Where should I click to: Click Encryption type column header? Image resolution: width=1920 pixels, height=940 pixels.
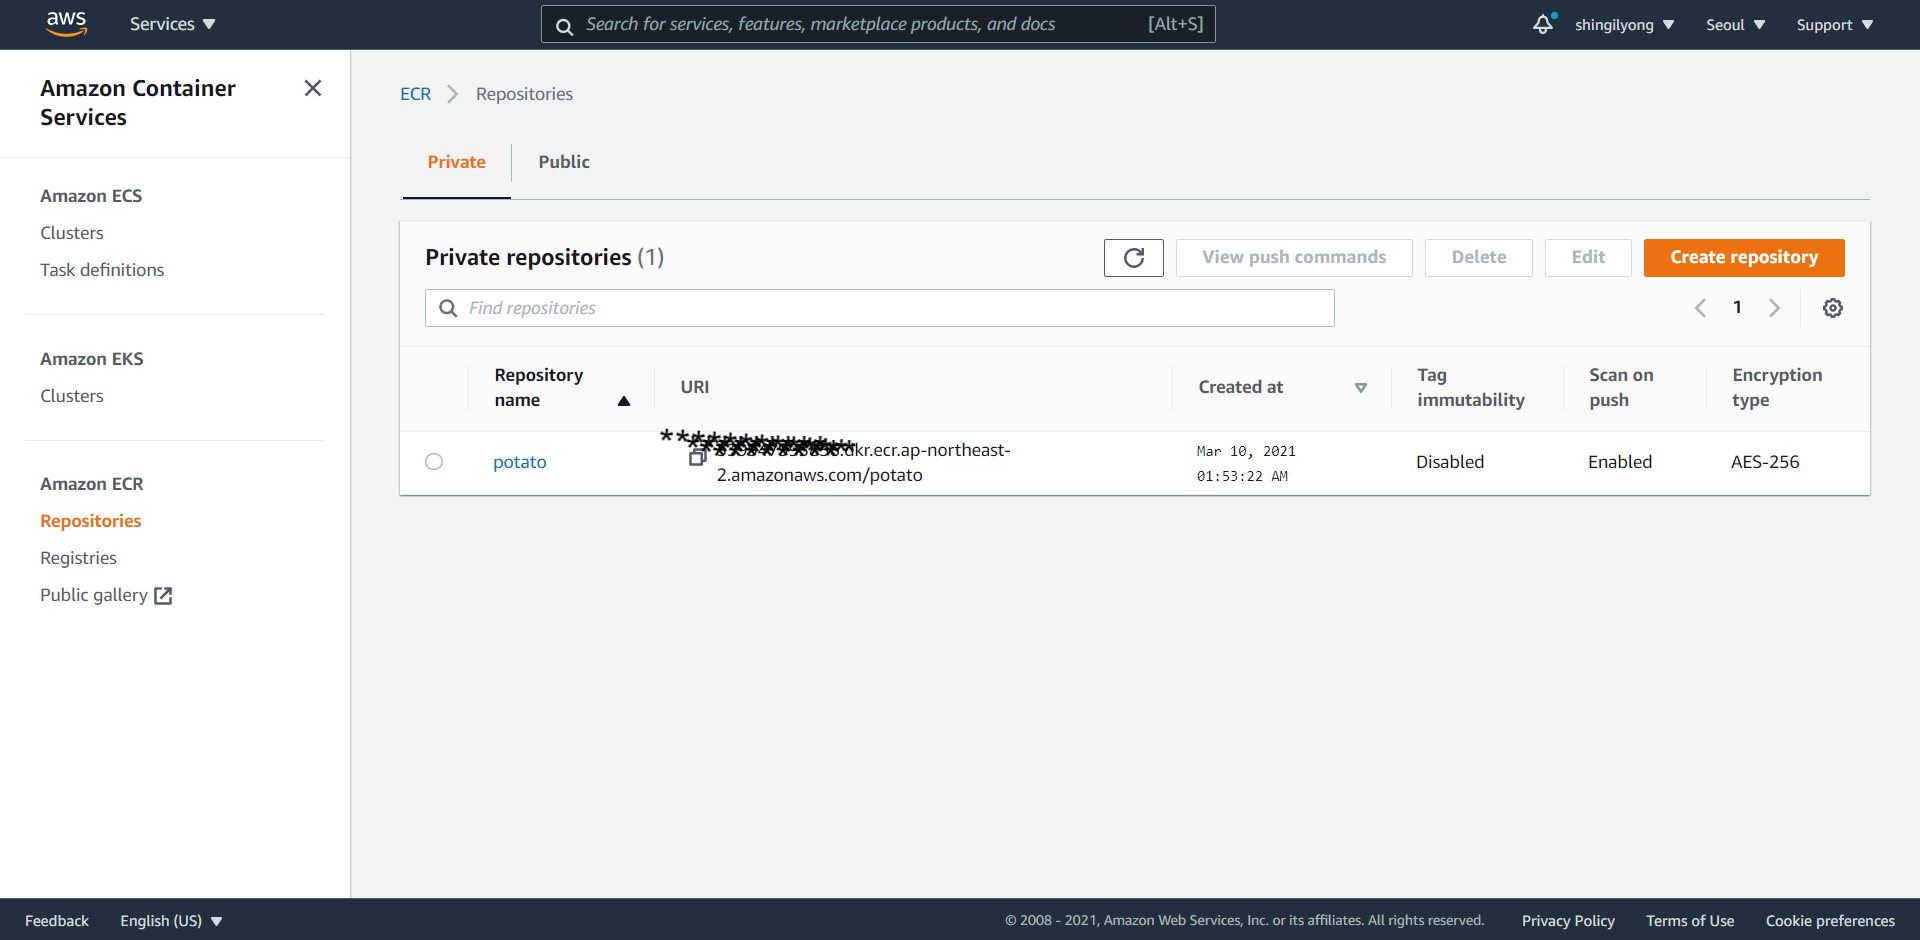coord(1777,388)
